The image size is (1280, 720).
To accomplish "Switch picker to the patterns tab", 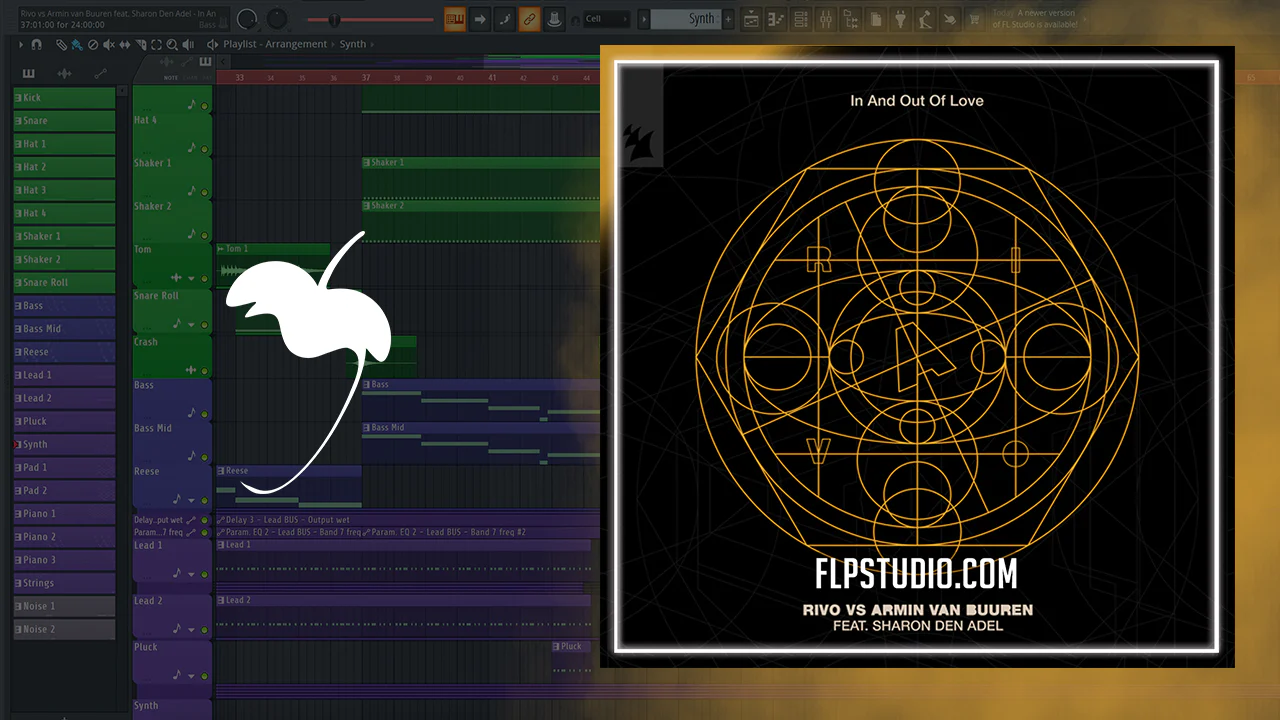I will (28, 73).
